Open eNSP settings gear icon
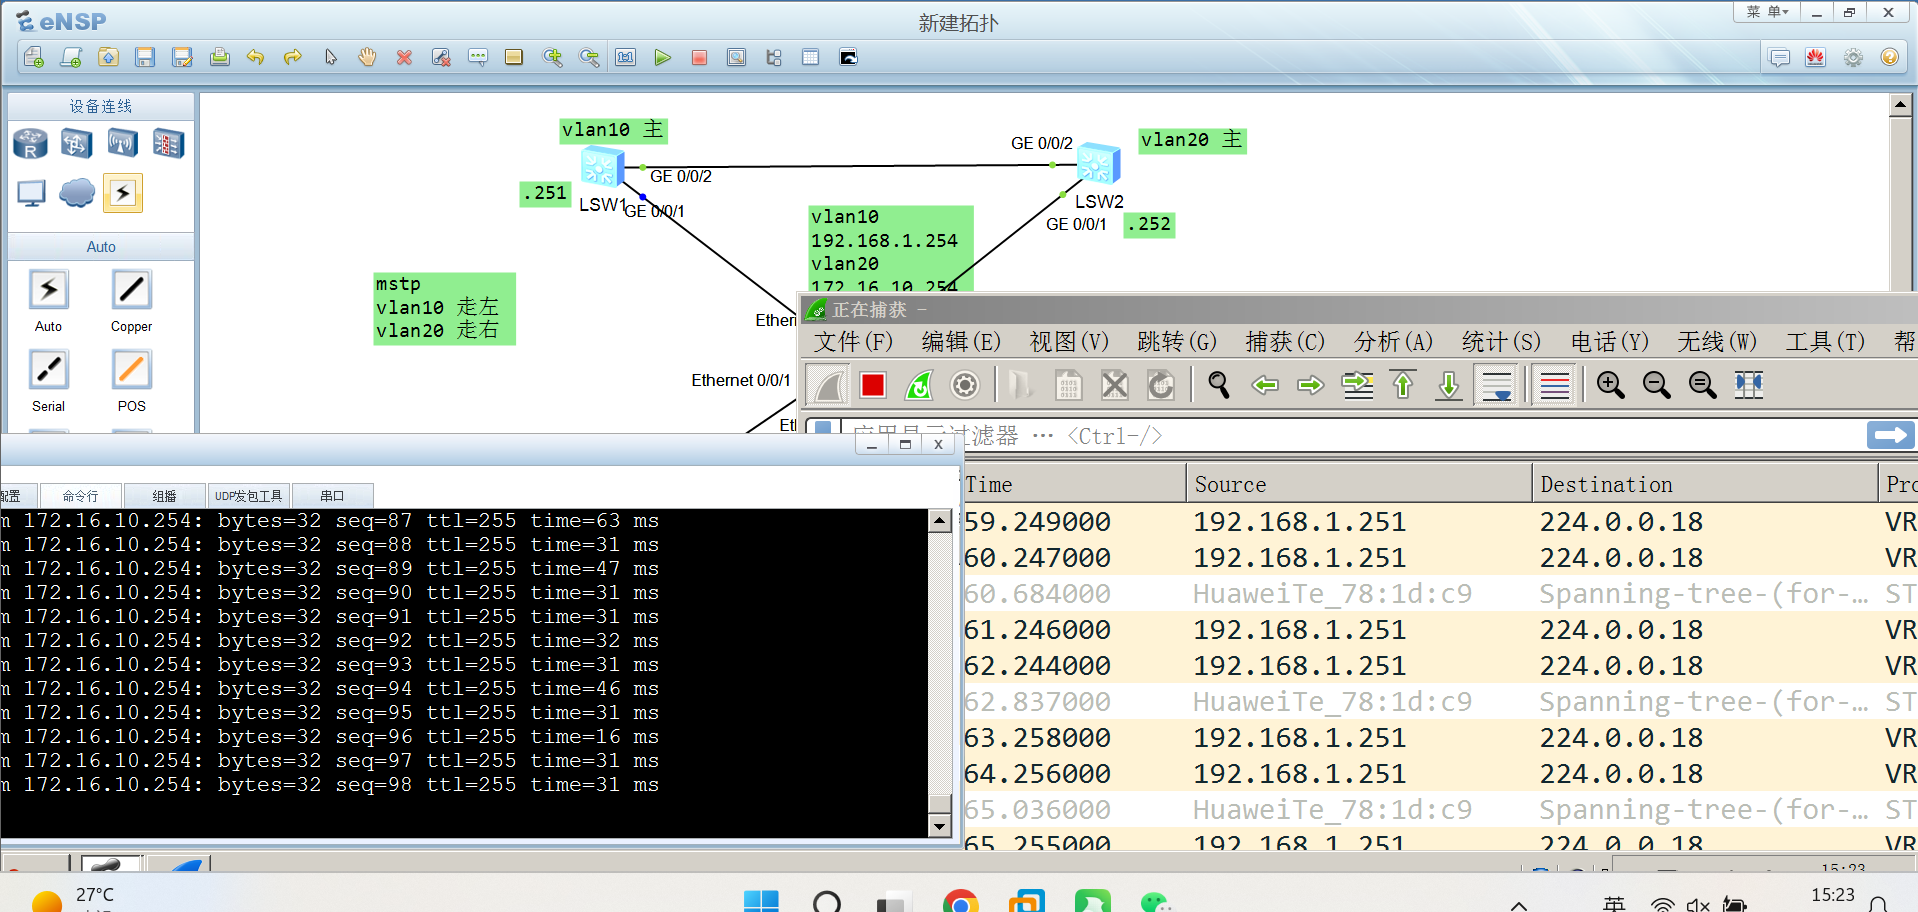The width and height of the screenshot is (1918, 912). pos(1853,58)
